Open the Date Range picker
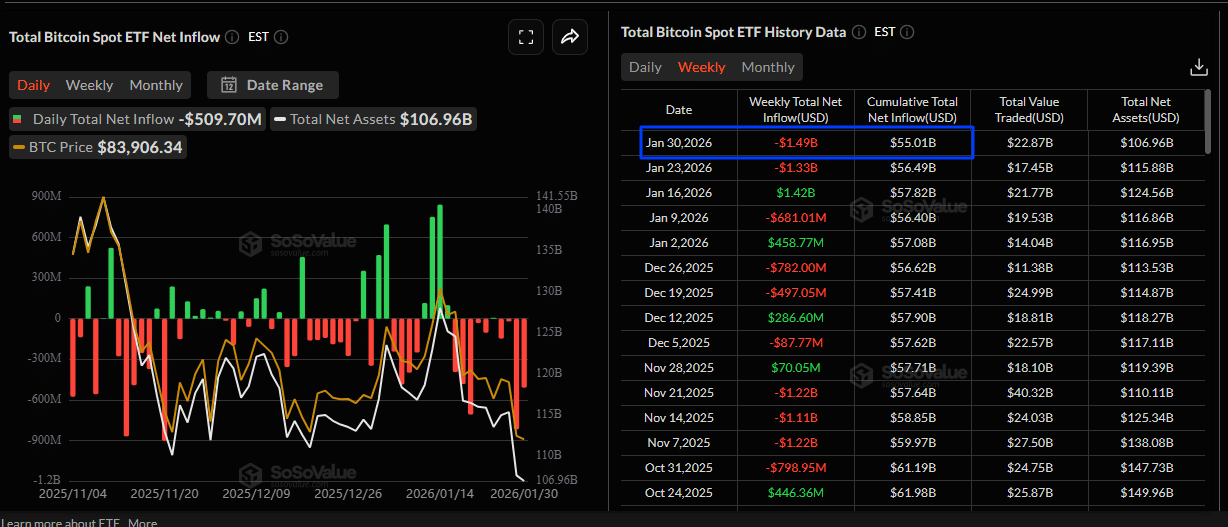 click(272, 85)
